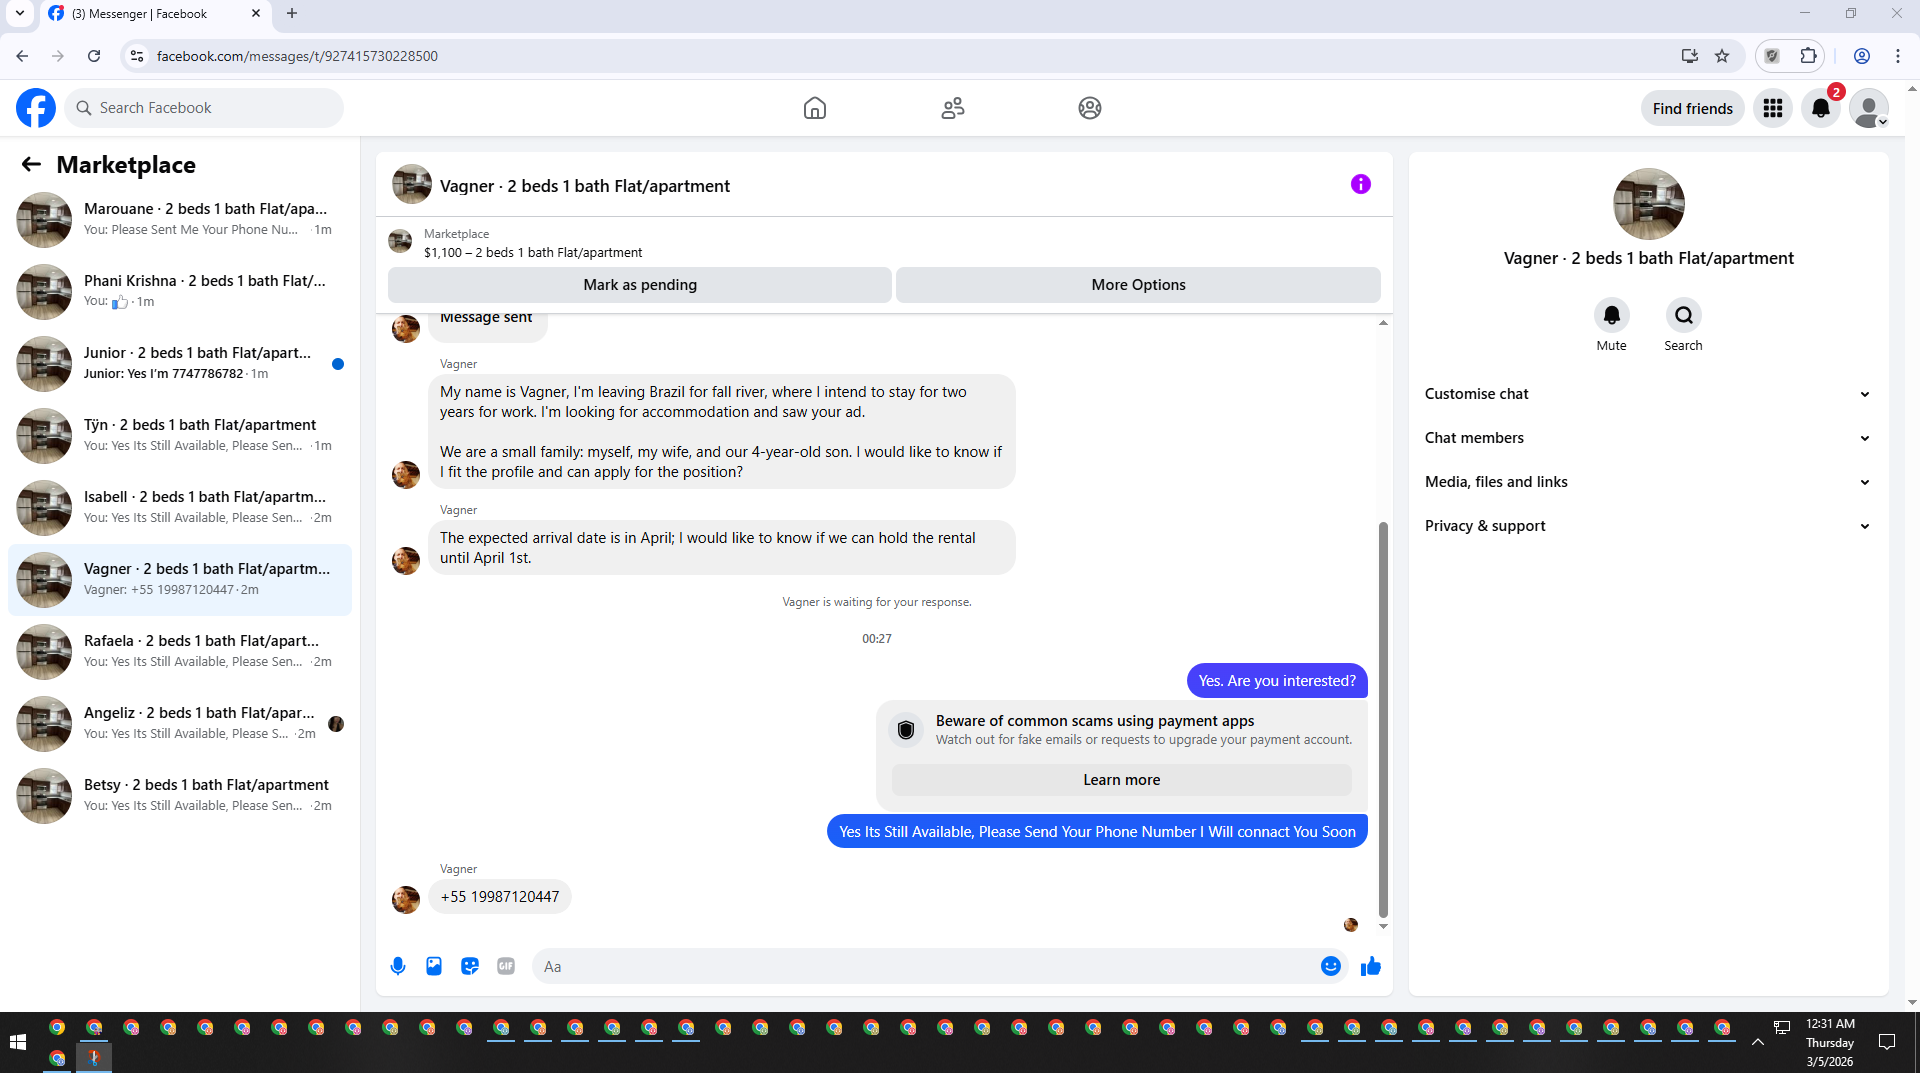Attach a photo file
The image size is (1920, 1073).
434,966
